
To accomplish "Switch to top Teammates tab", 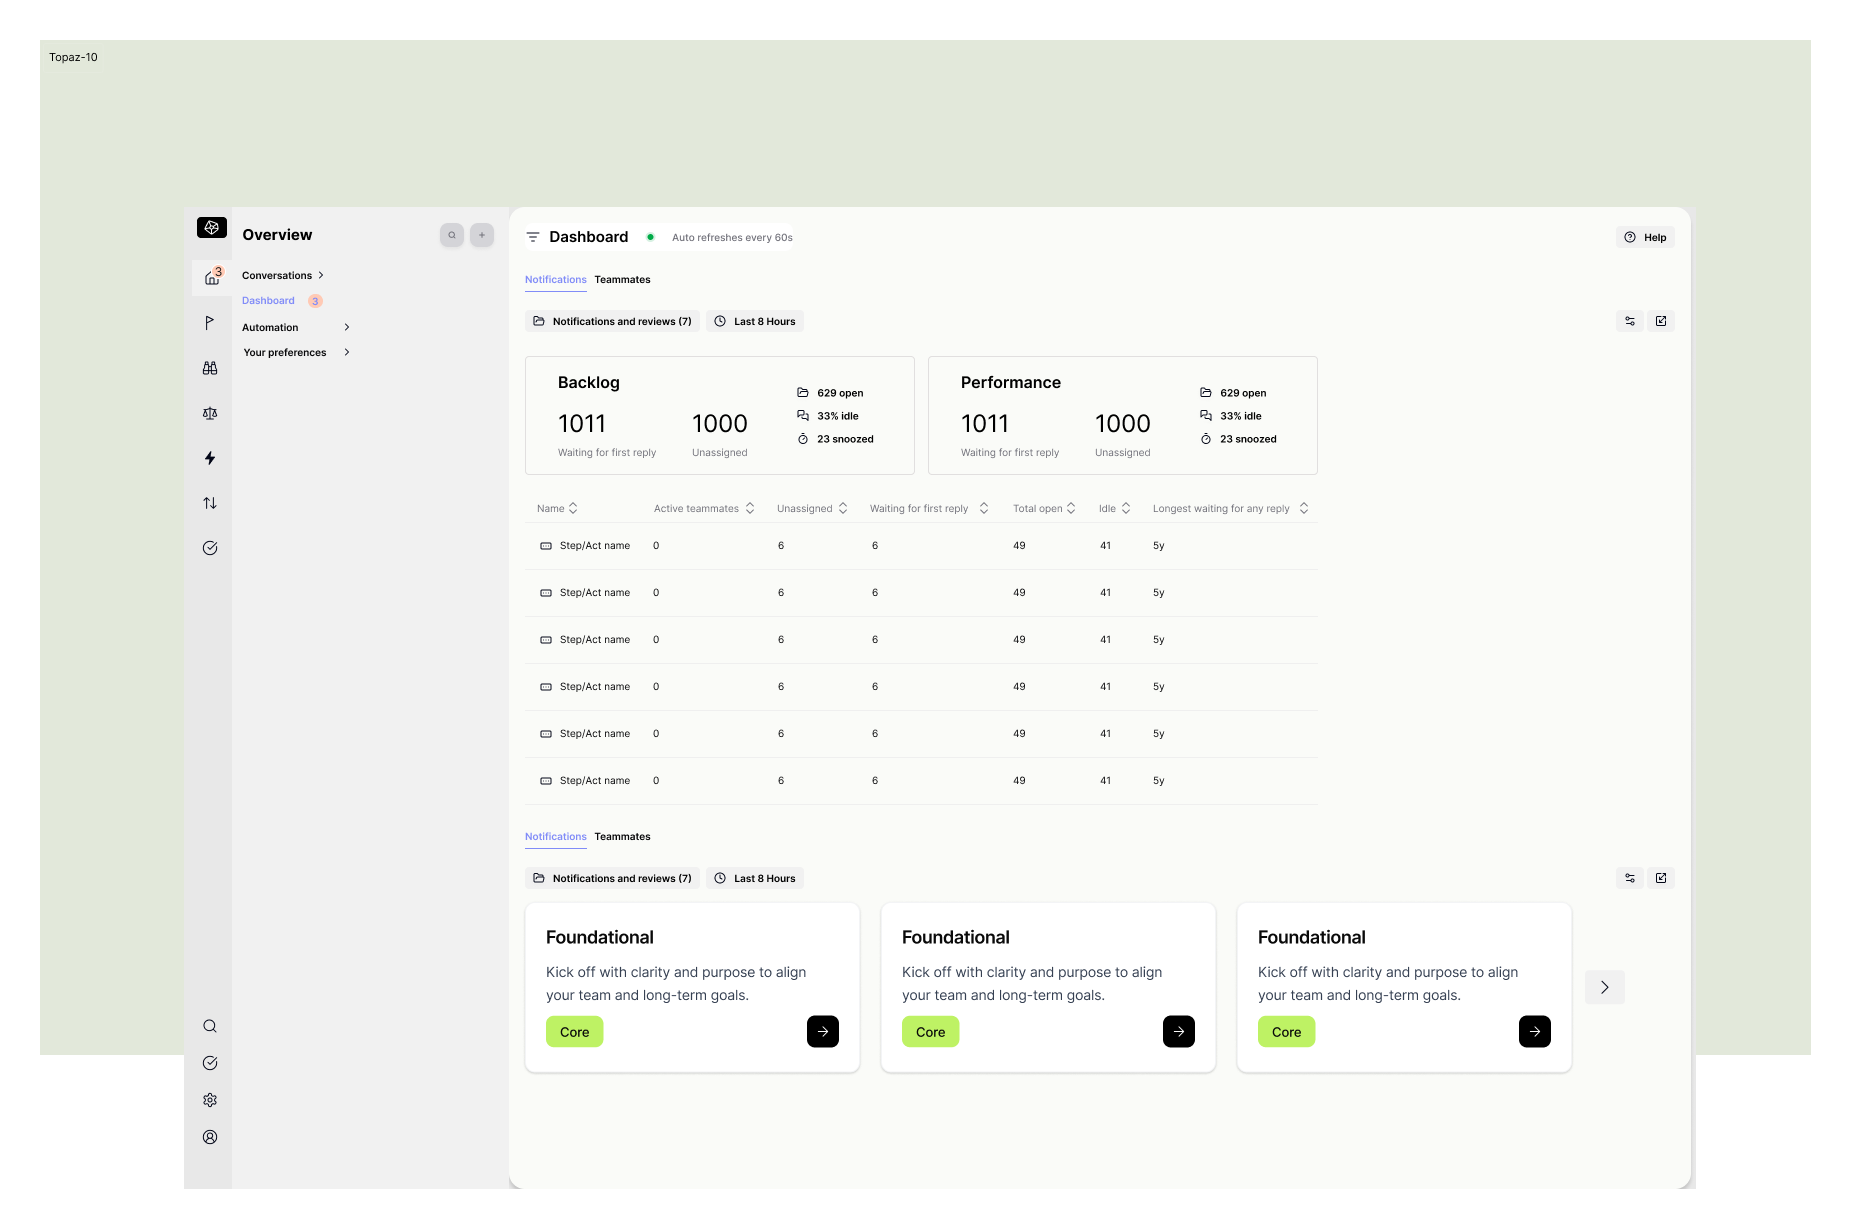I will (622, 279).
